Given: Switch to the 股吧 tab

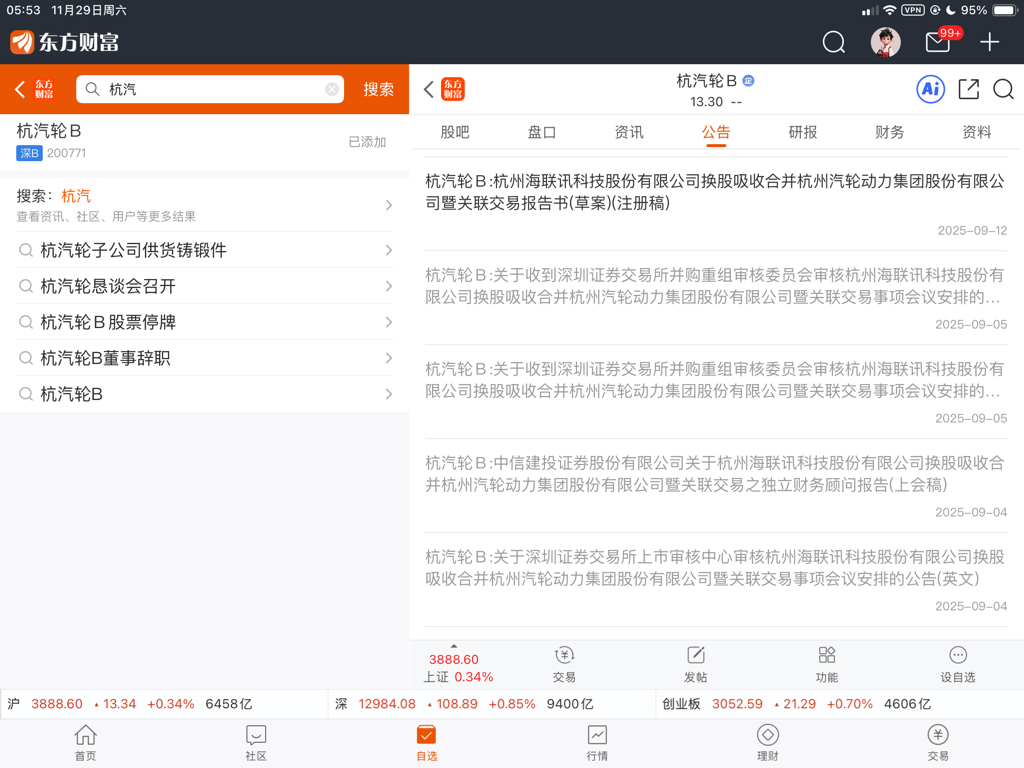Looking at the screenshot, I should pos(455,133).
